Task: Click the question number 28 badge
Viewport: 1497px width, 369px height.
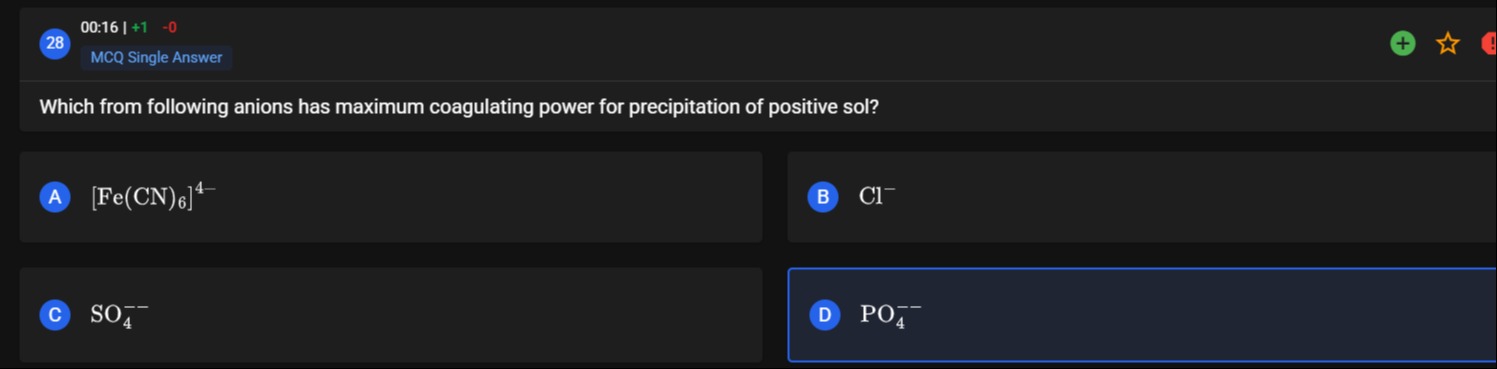Action: click(x=55, y=43)
